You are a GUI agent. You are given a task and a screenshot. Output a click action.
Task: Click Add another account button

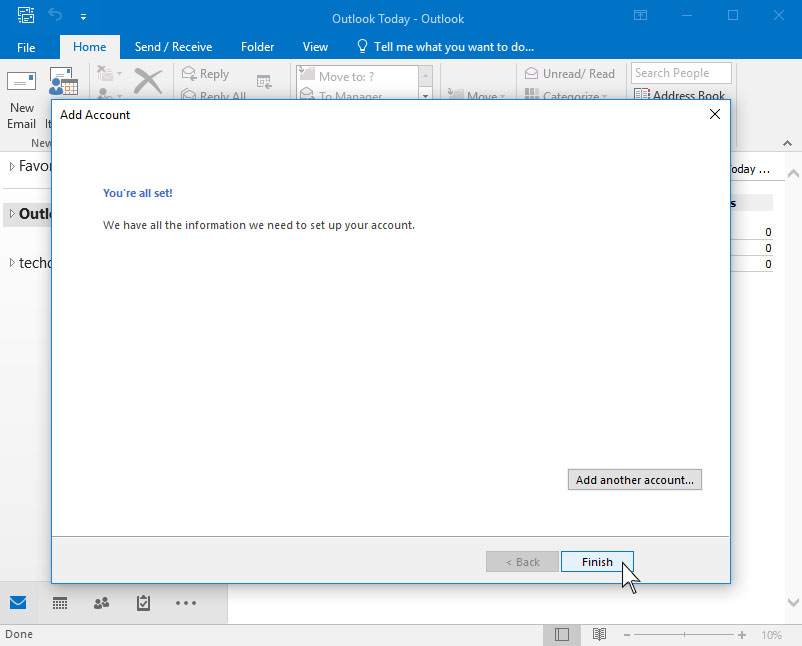[635, 480]
